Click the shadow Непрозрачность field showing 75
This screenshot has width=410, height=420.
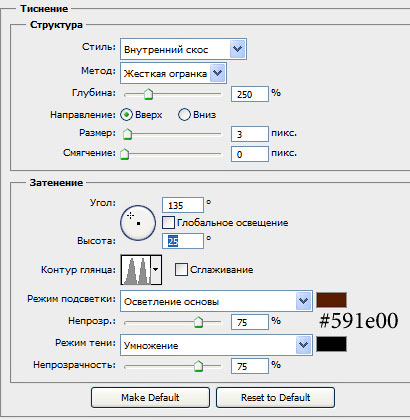pos(250,366)
